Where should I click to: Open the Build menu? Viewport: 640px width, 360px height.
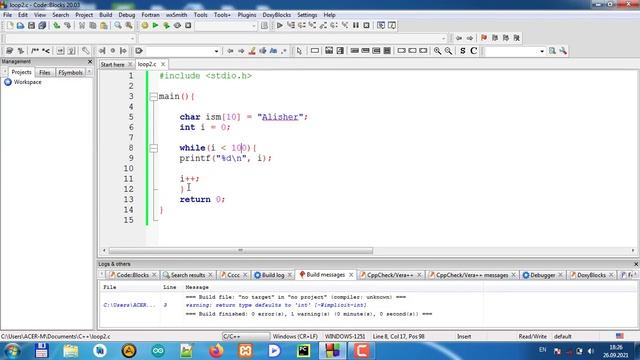point(106,15)
